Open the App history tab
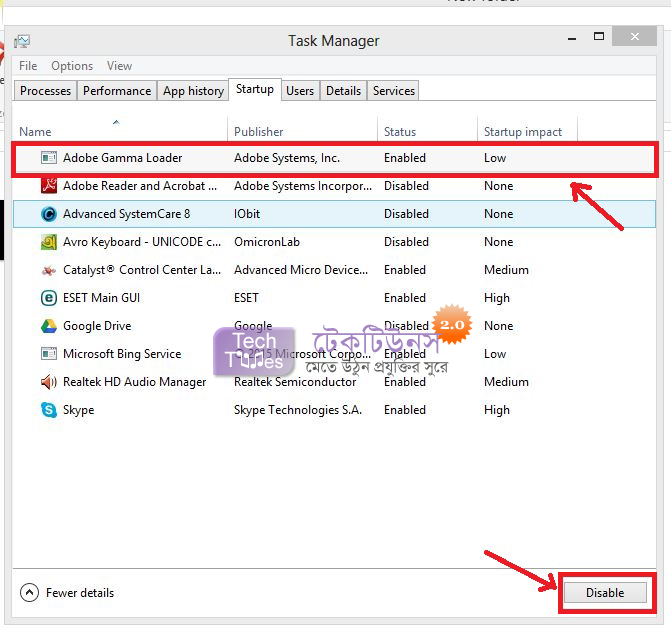 click(x=193, y=91)
